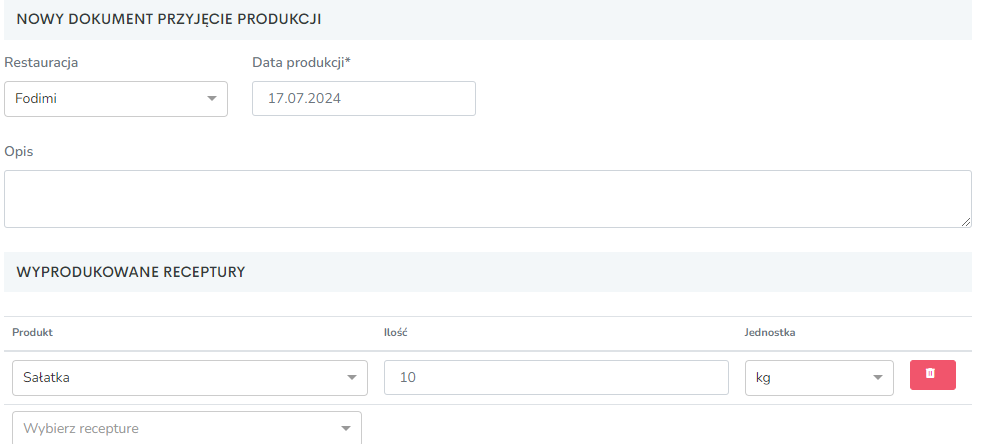Click the Opis label

19,152
